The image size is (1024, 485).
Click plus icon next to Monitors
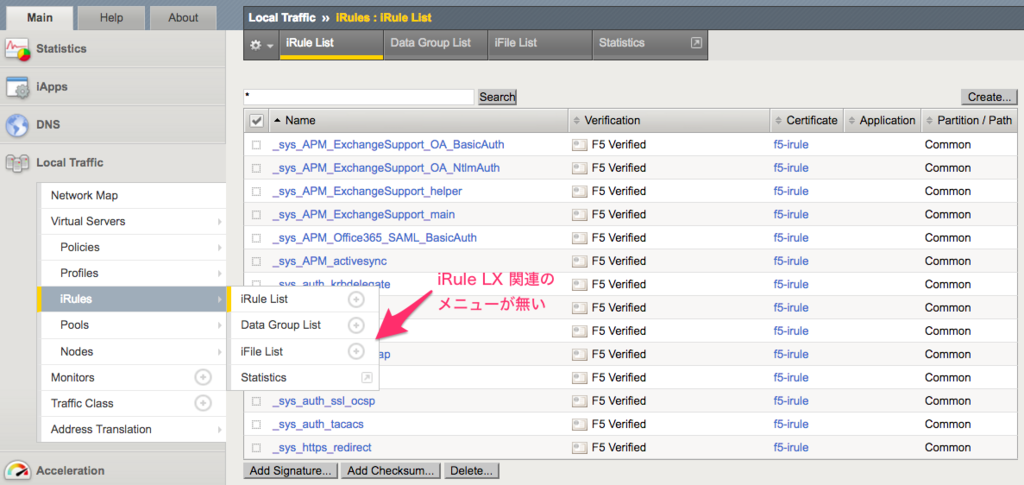click(203, 377)
